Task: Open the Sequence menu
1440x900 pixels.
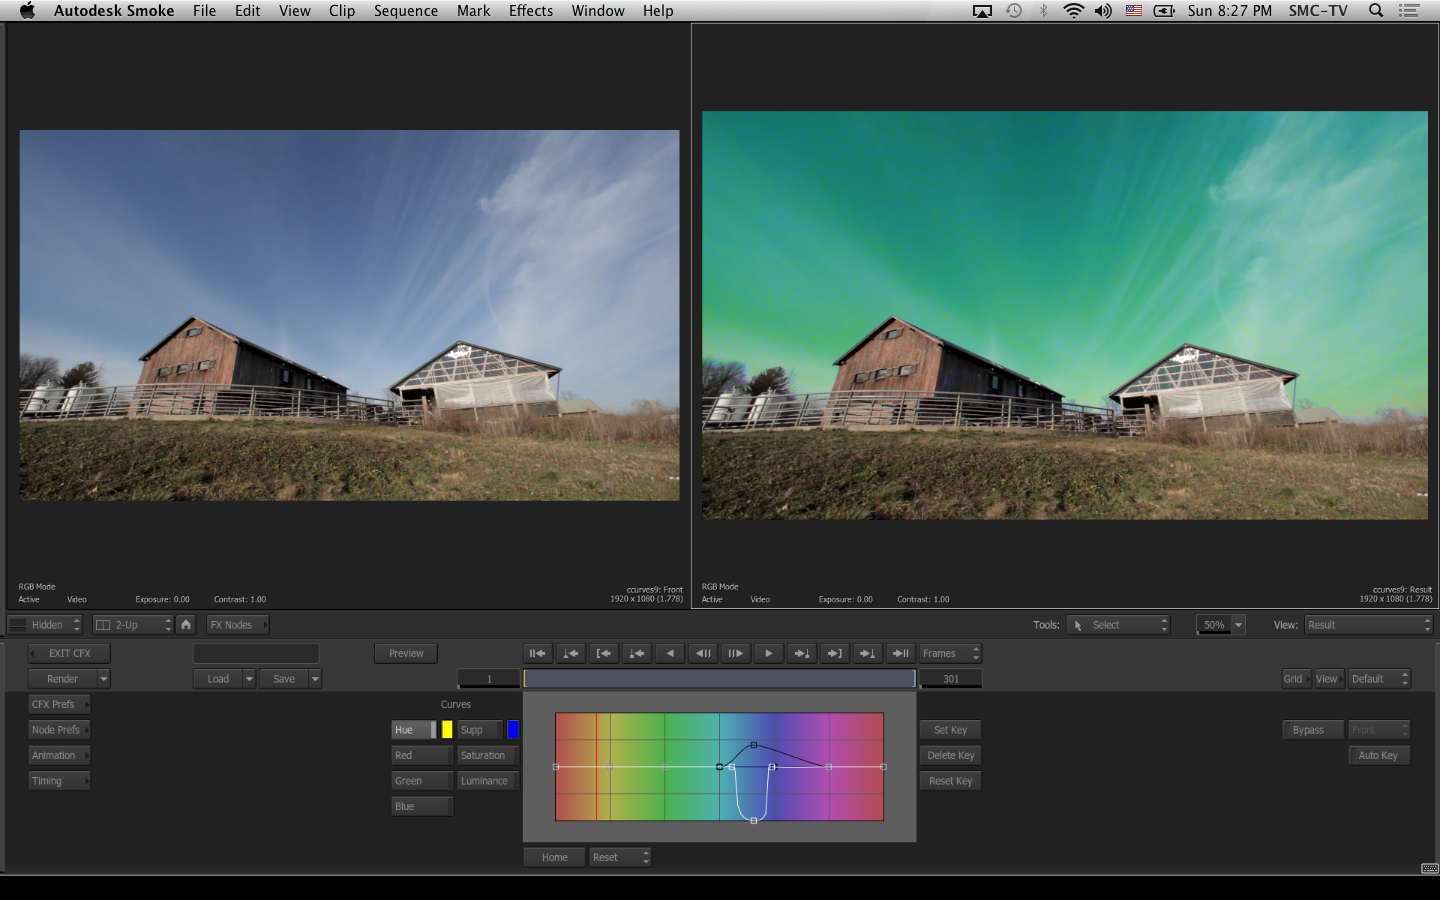Action: (x=405, y=11)
